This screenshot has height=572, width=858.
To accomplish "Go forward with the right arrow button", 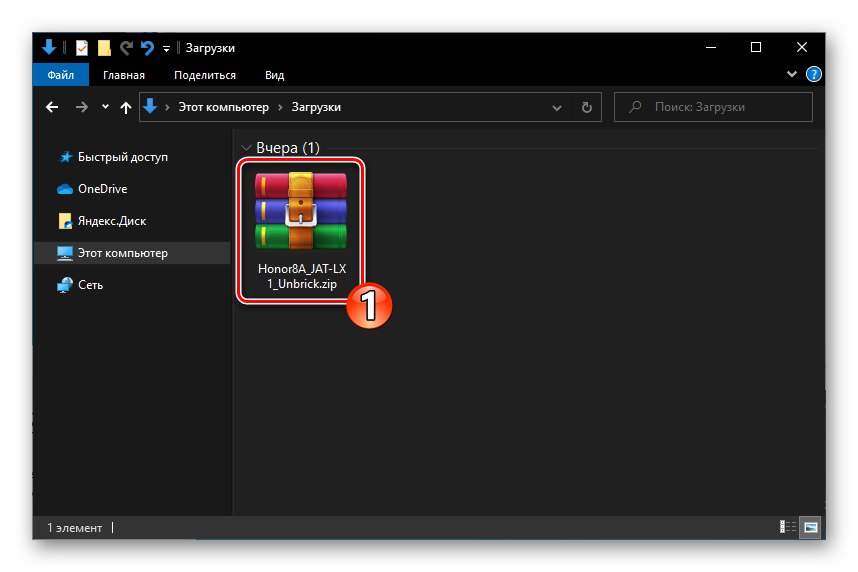I will [82, 107].
